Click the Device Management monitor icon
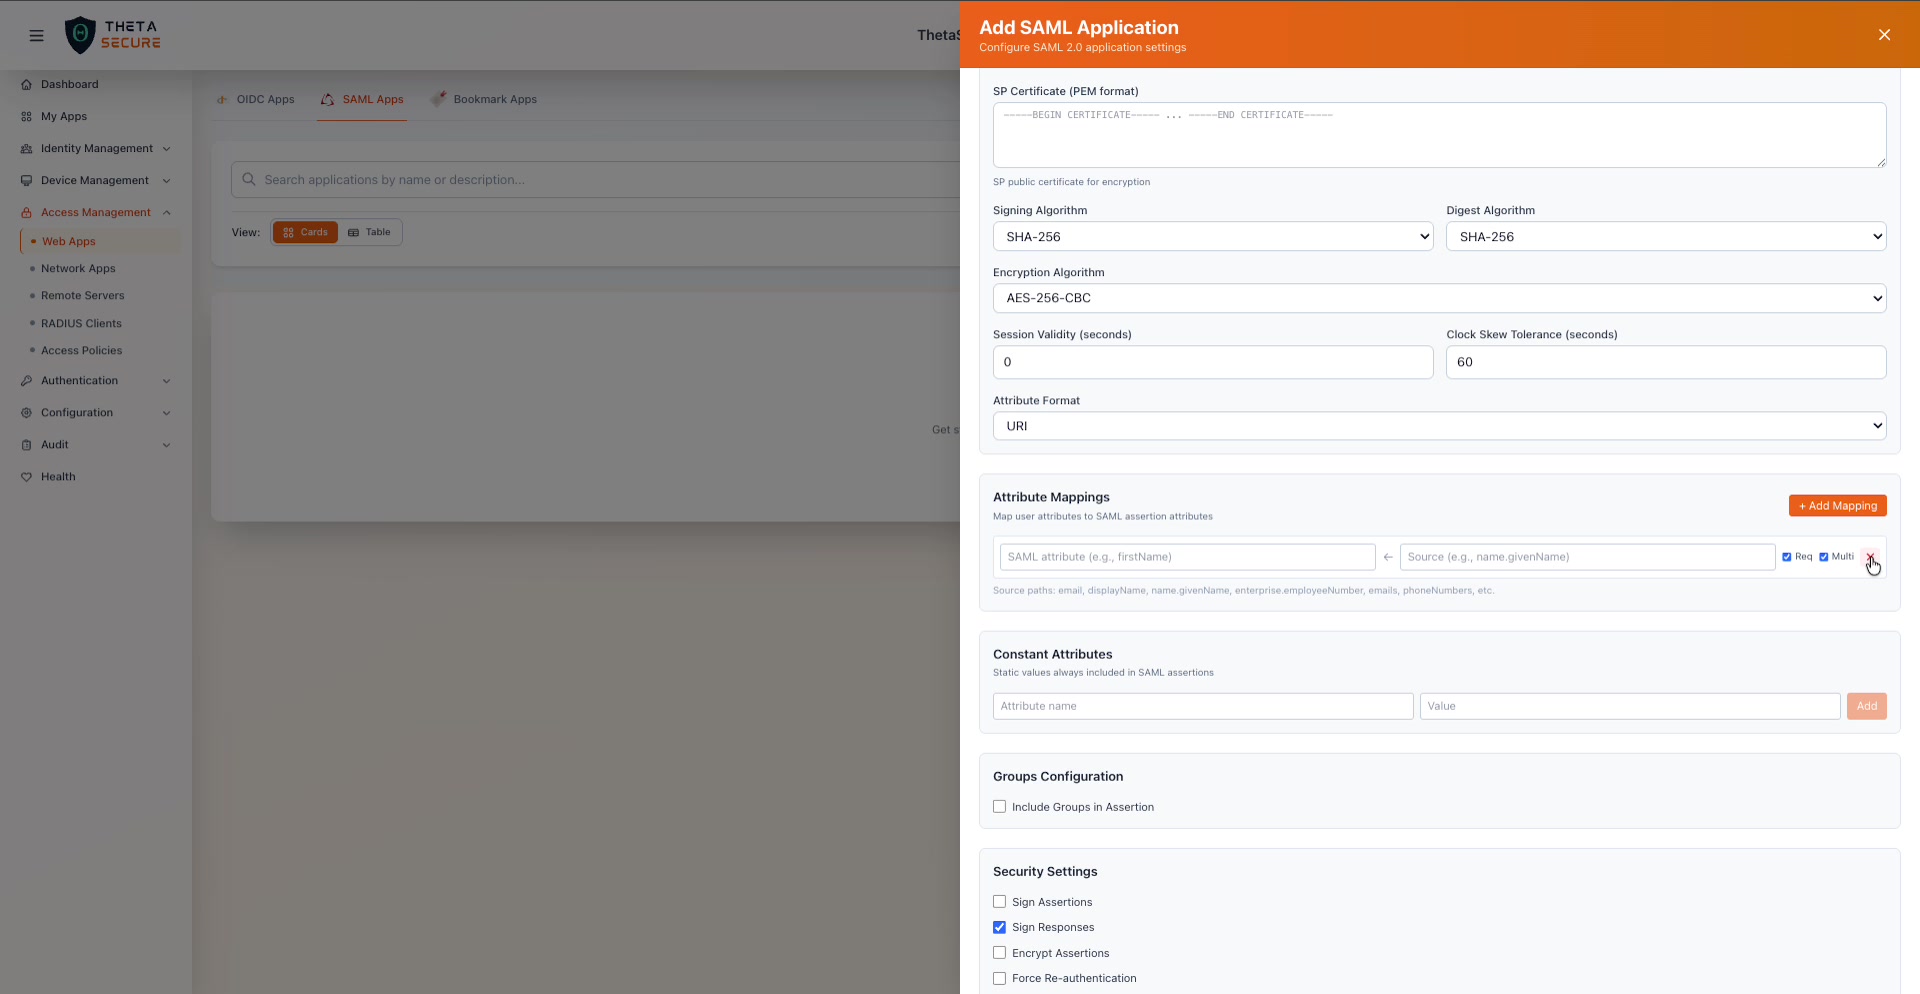The width and height of the screenshot is (1920, 994). [x=27, y=180]
